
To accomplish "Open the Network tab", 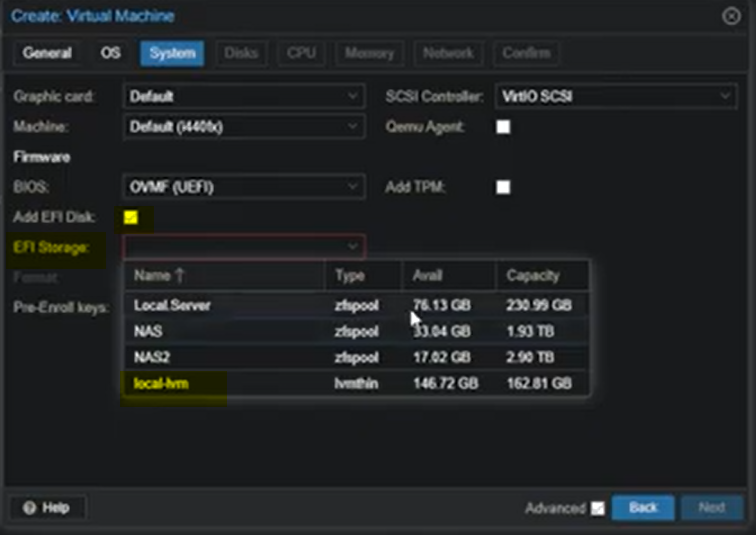I will [x=448, y=53].
